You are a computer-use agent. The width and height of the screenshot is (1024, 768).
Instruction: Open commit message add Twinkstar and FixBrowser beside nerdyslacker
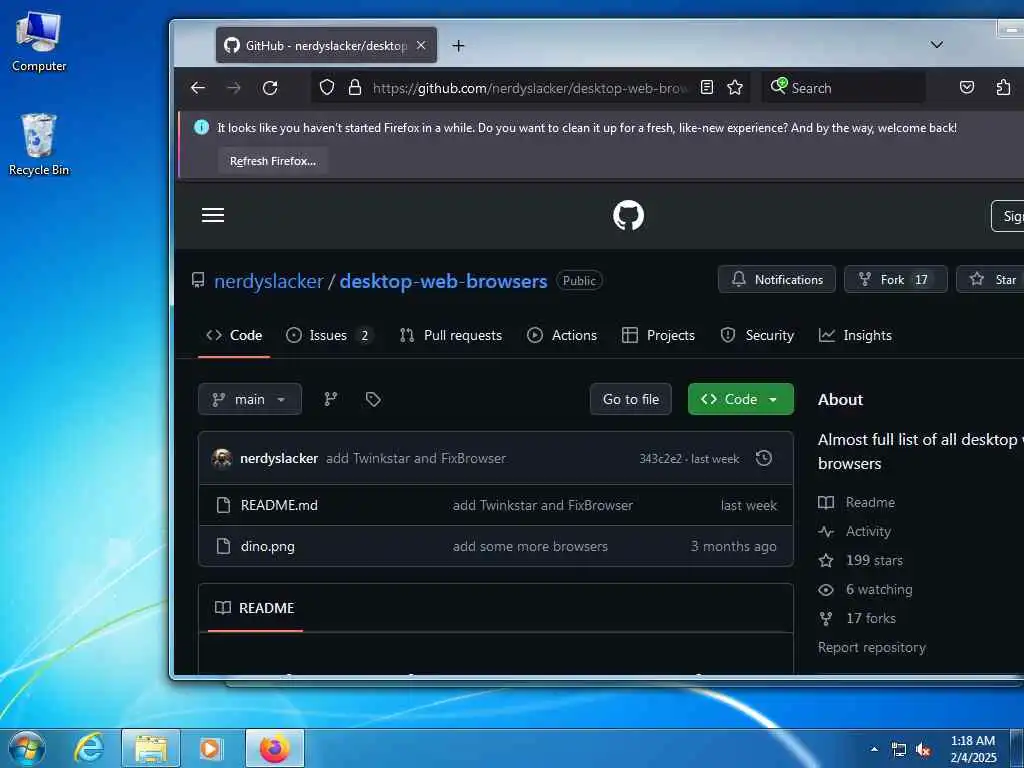pos(415,458)
